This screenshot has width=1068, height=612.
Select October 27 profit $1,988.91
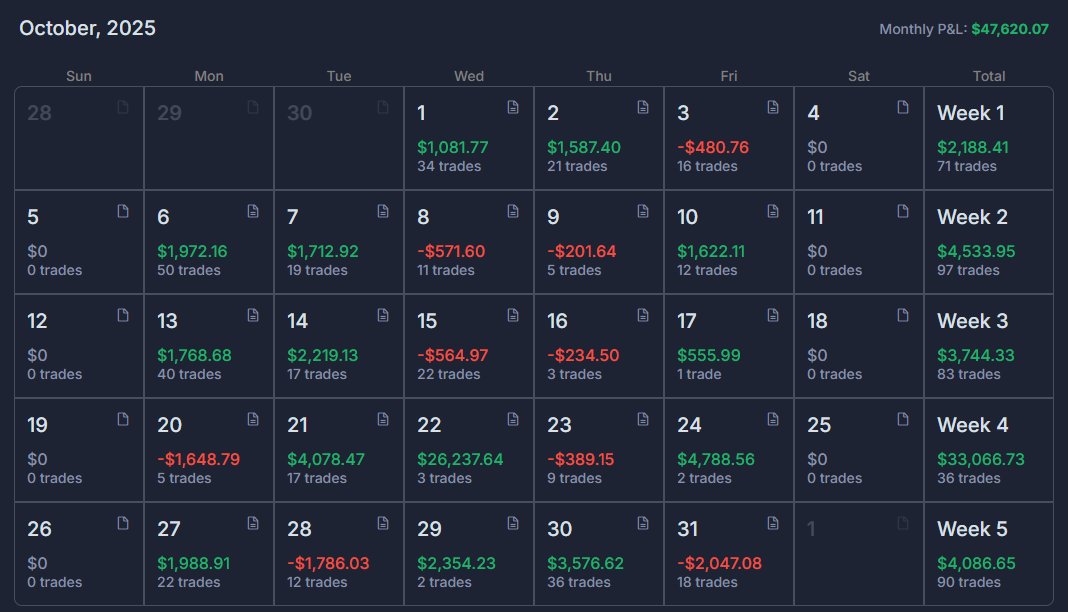pos(193,564)
